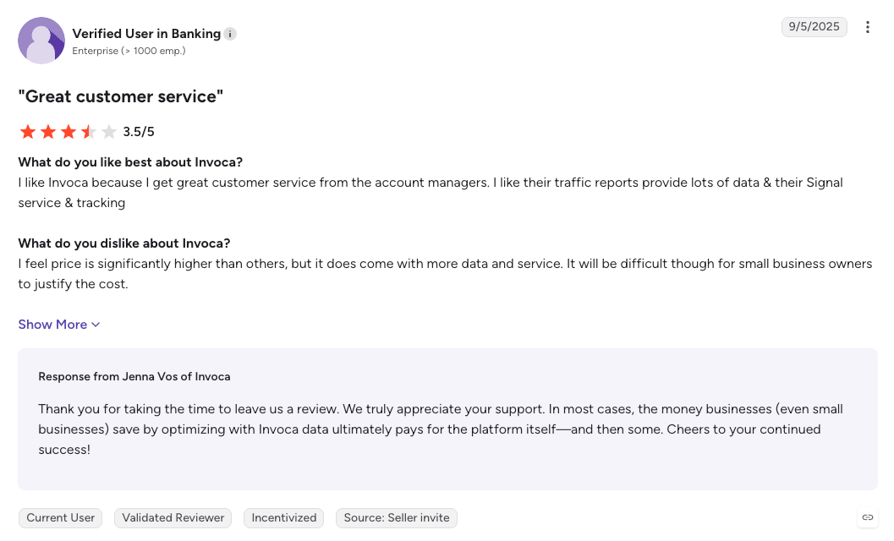Select the Validated Reviewer tag
The height and width of the screenshot is (541, 894).
173,518
